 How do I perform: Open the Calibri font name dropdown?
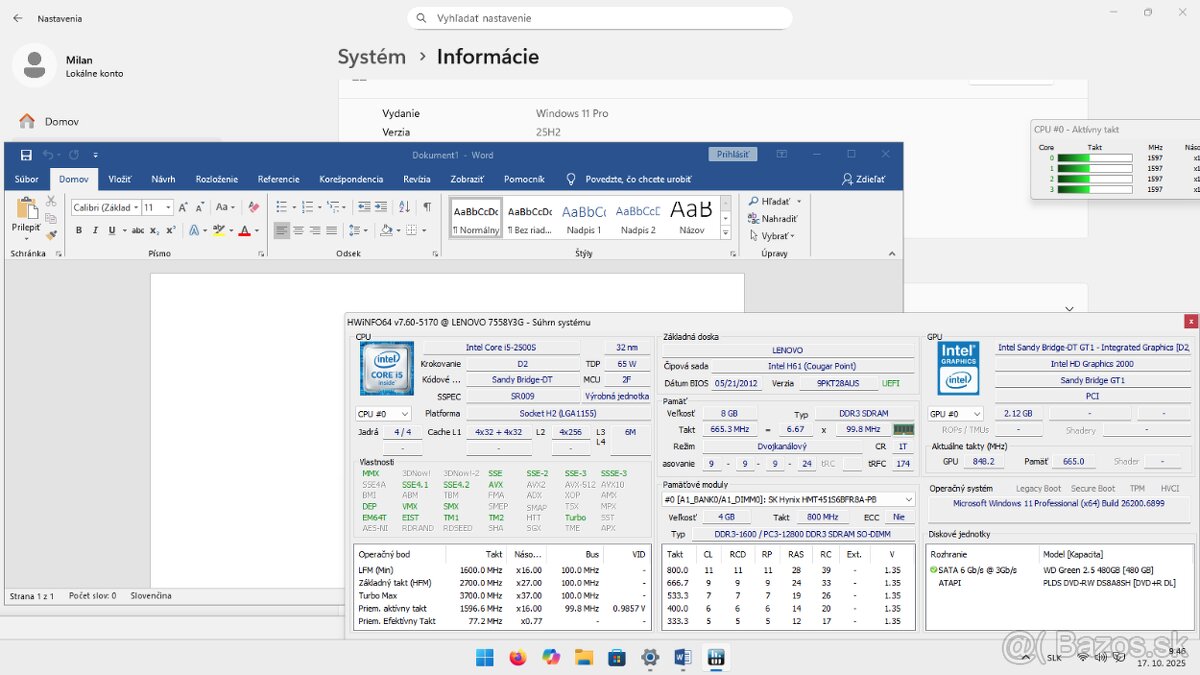click(x=104, y=207)
